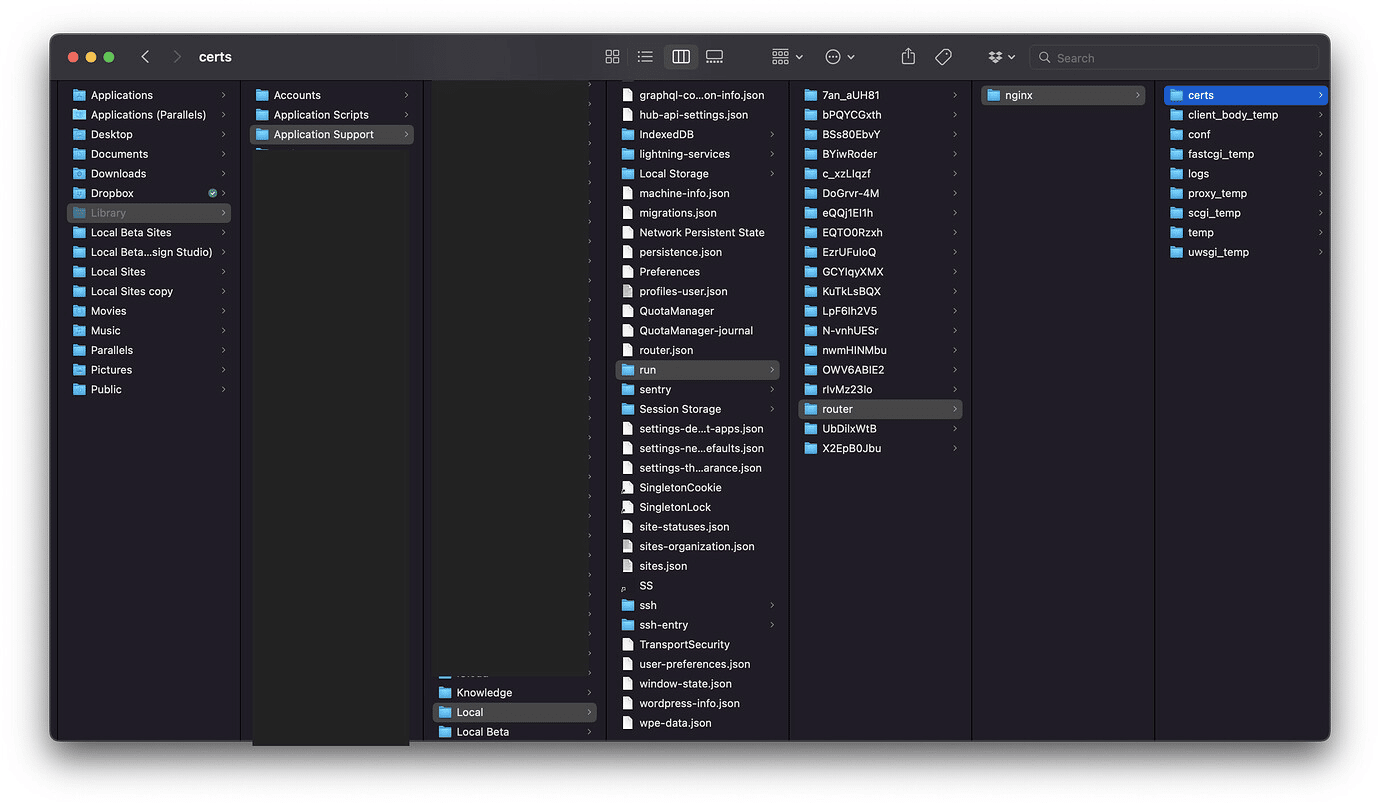This screenshot has height=806, width=1380.
Task: Click the Edit Tags icon
Action: click(x=943, y=57)
